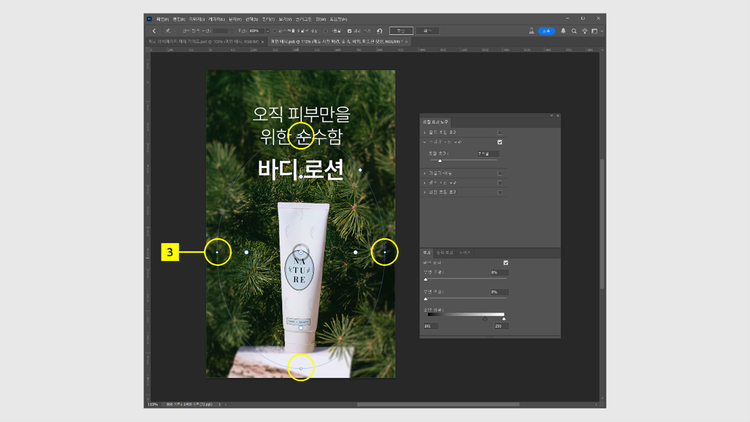Click the vertical scrollbar of the canvas
Viewport: 750px width, 422px height.
602,223
